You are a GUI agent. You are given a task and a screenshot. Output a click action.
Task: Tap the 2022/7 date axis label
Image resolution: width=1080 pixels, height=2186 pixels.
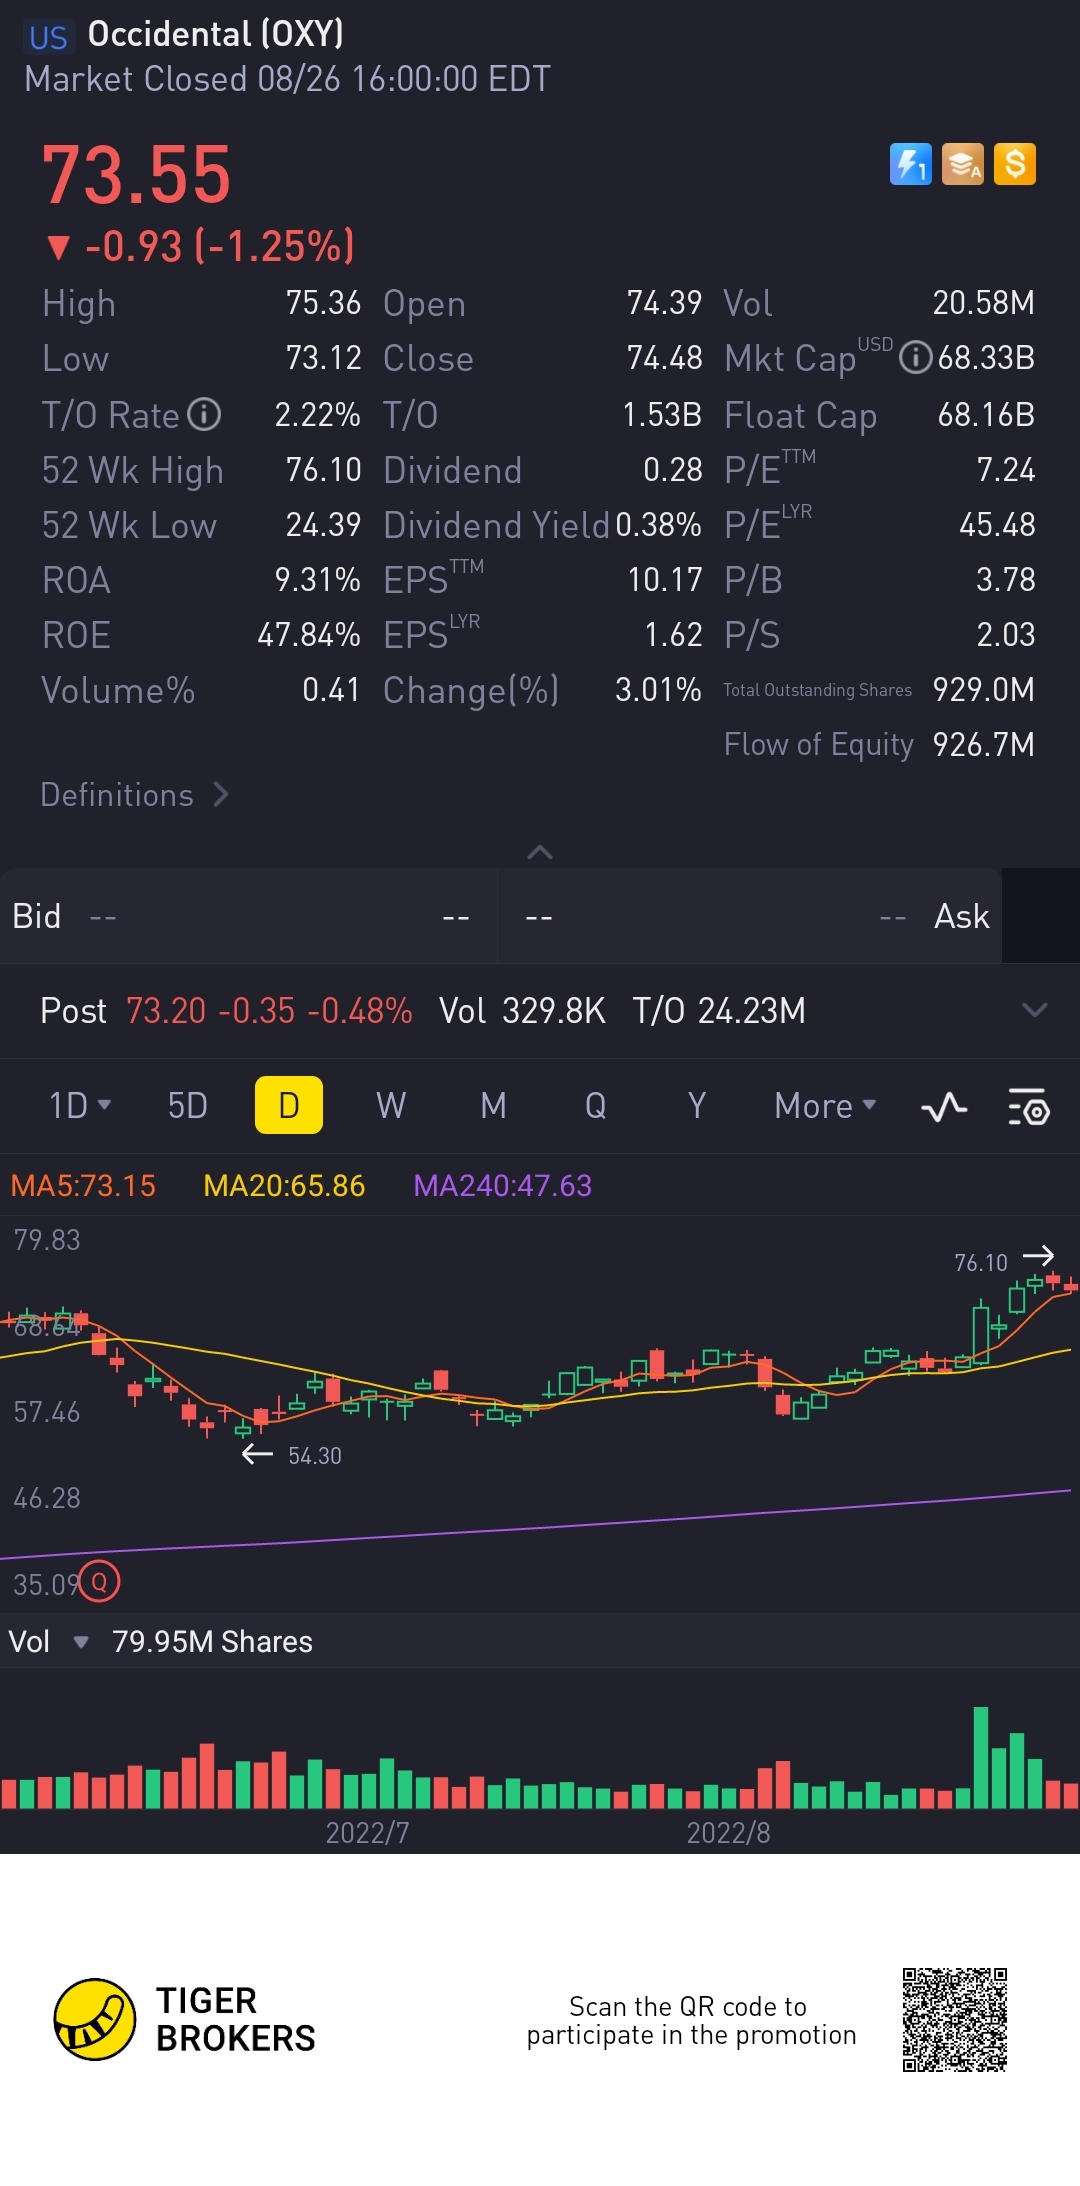[x=367, y=1832]
